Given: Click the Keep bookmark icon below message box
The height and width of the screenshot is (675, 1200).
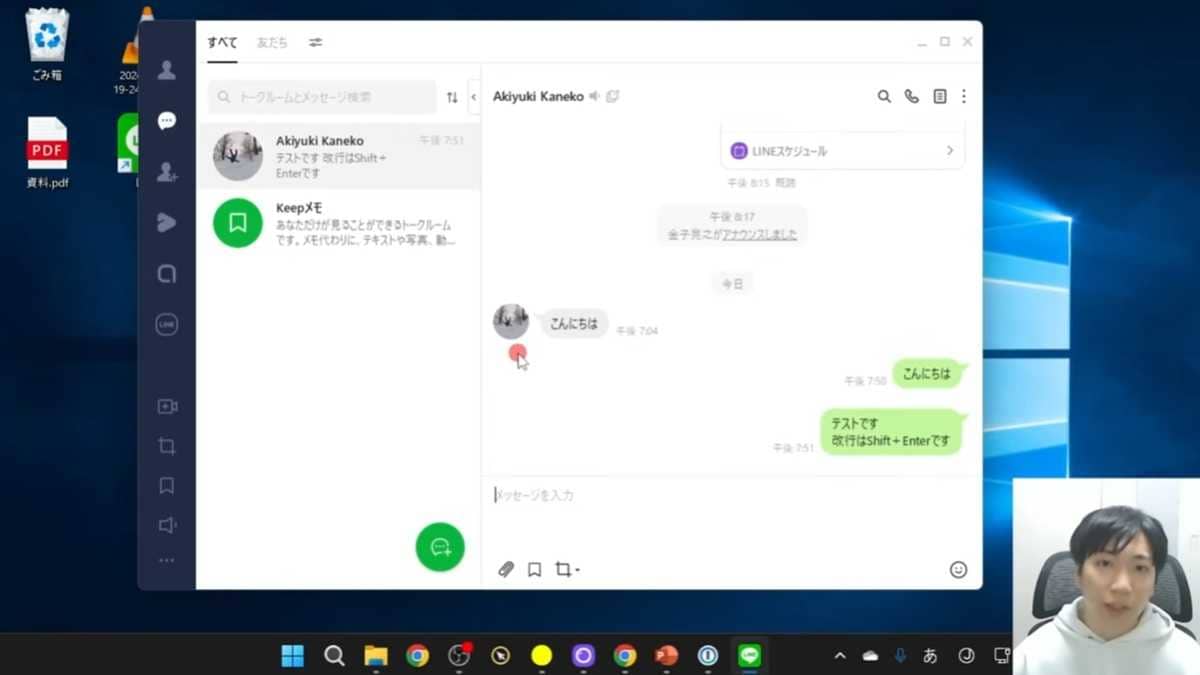Looking at the screenshot, I should pyautogui.click(x=534, y=570).
